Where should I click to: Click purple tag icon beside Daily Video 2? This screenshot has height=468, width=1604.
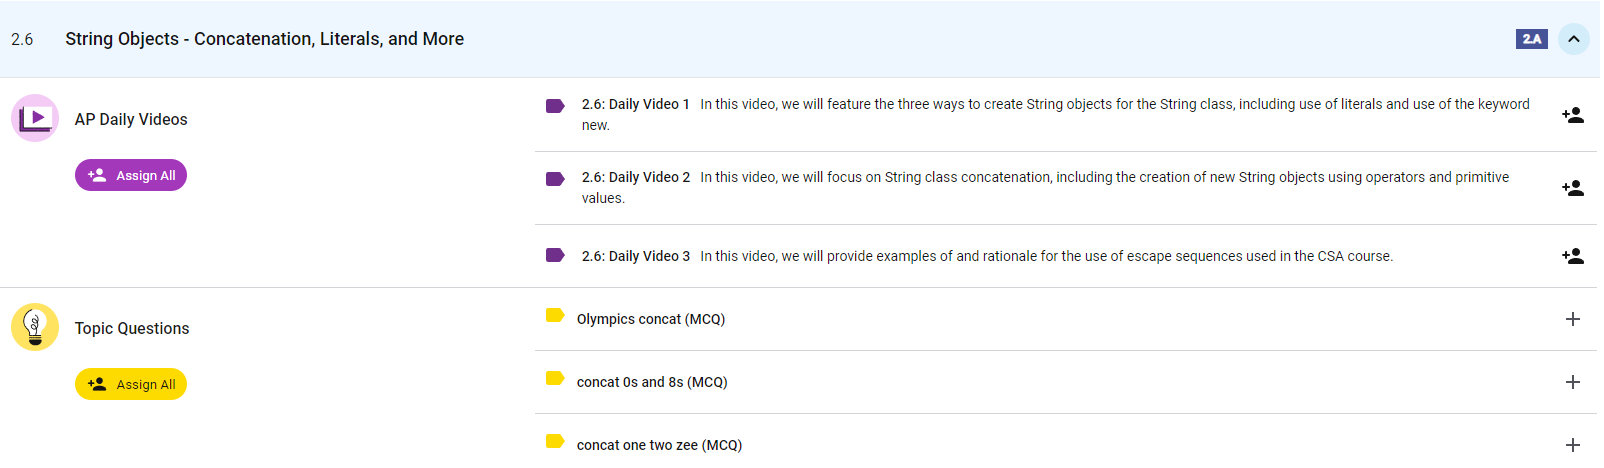555,178
